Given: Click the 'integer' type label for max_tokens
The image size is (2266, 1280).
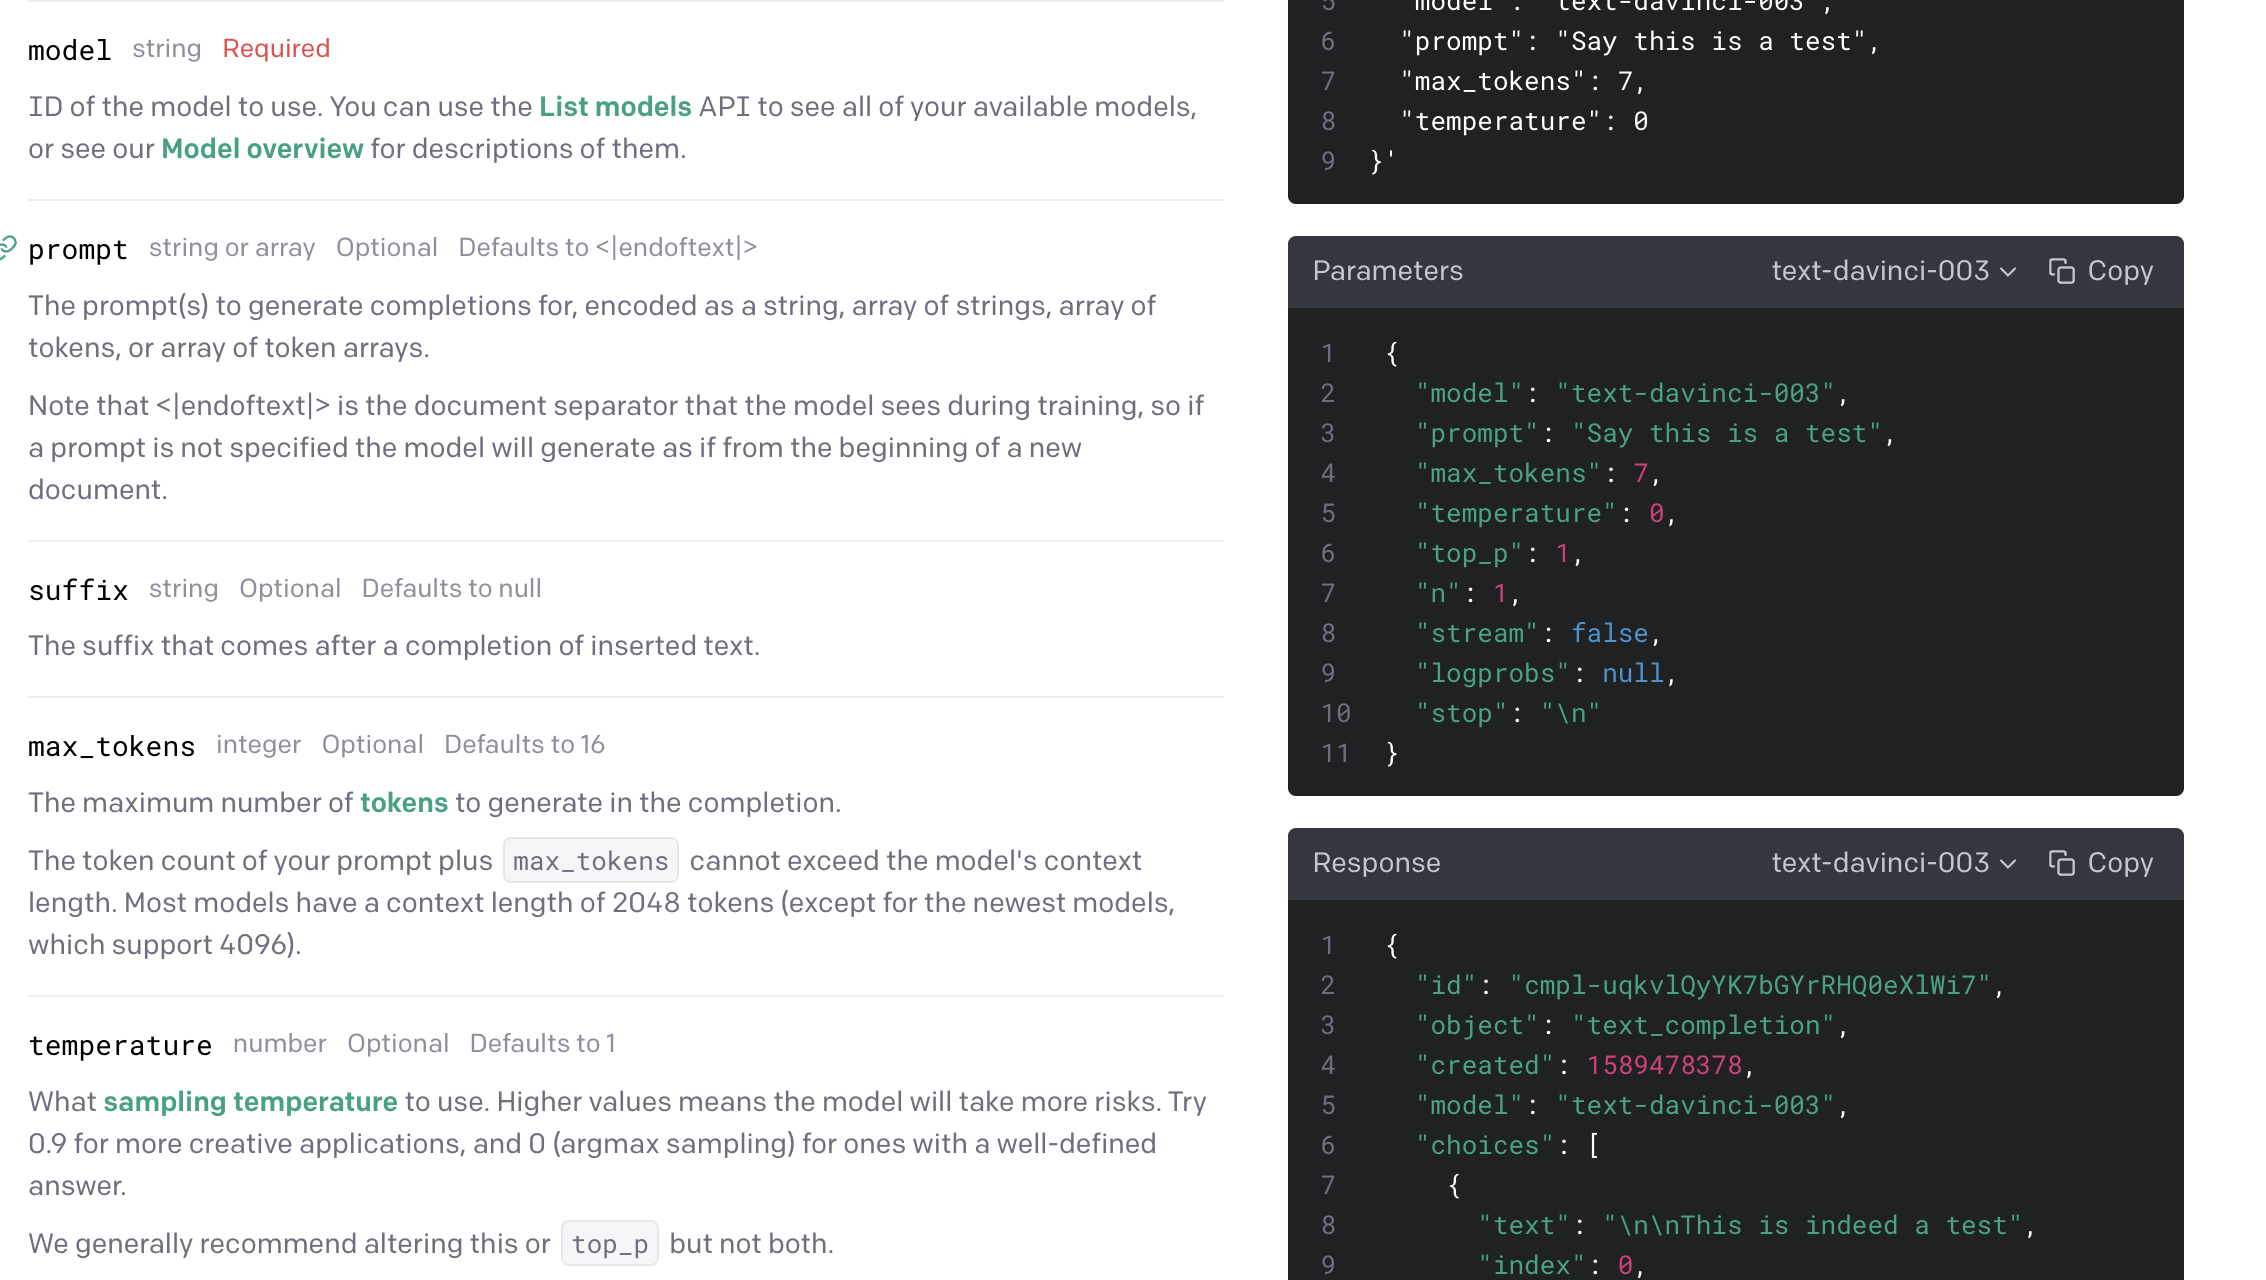Looking at the screenshot, I should [x=258, y=744].
